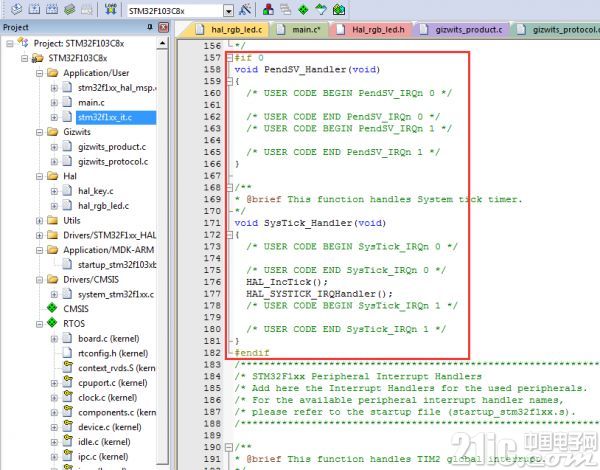Close the Project panel
The width and height of the screenshot is (600, 470).
click(163, 27)
